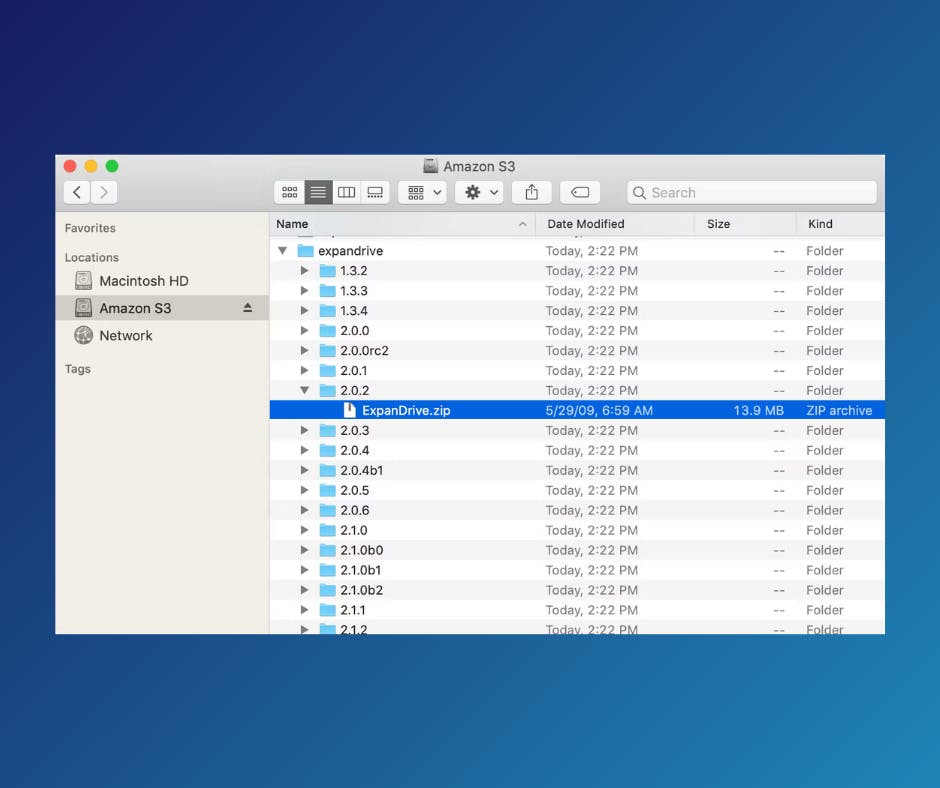The width and height of the screenshot is (940, 788).
Task: Collapse the 2.0.2 folder
Action: pyautogui.click(x=304, y=390)
